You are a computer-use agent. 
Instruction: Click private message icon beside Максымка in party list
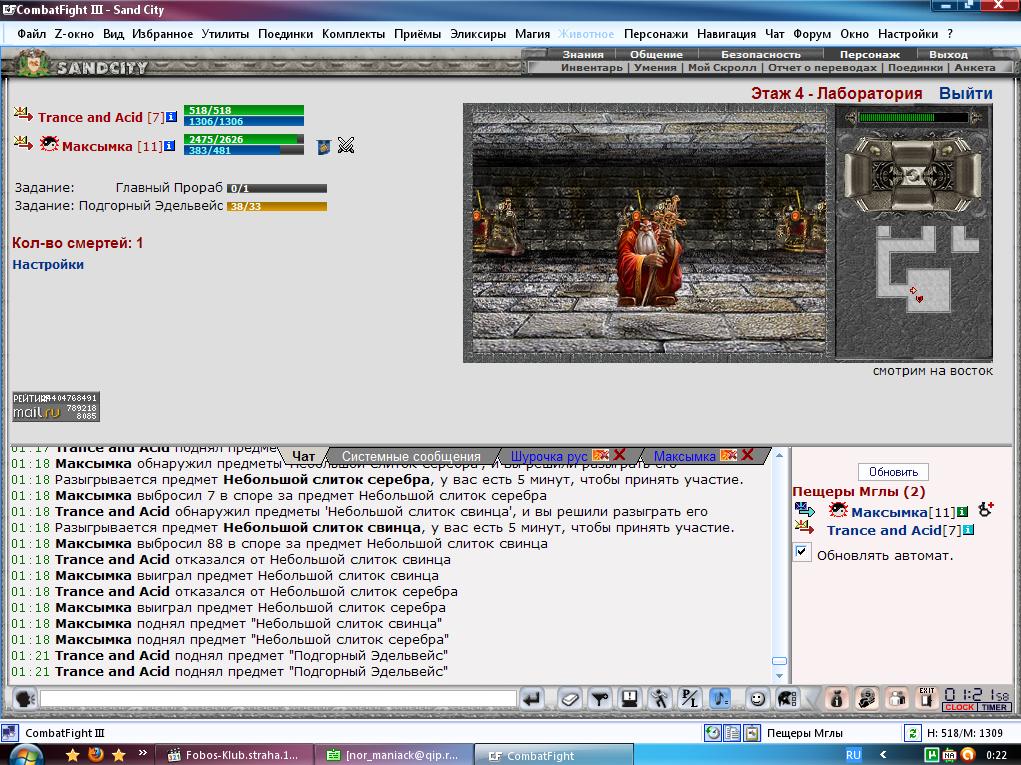(x=23, y=142)
